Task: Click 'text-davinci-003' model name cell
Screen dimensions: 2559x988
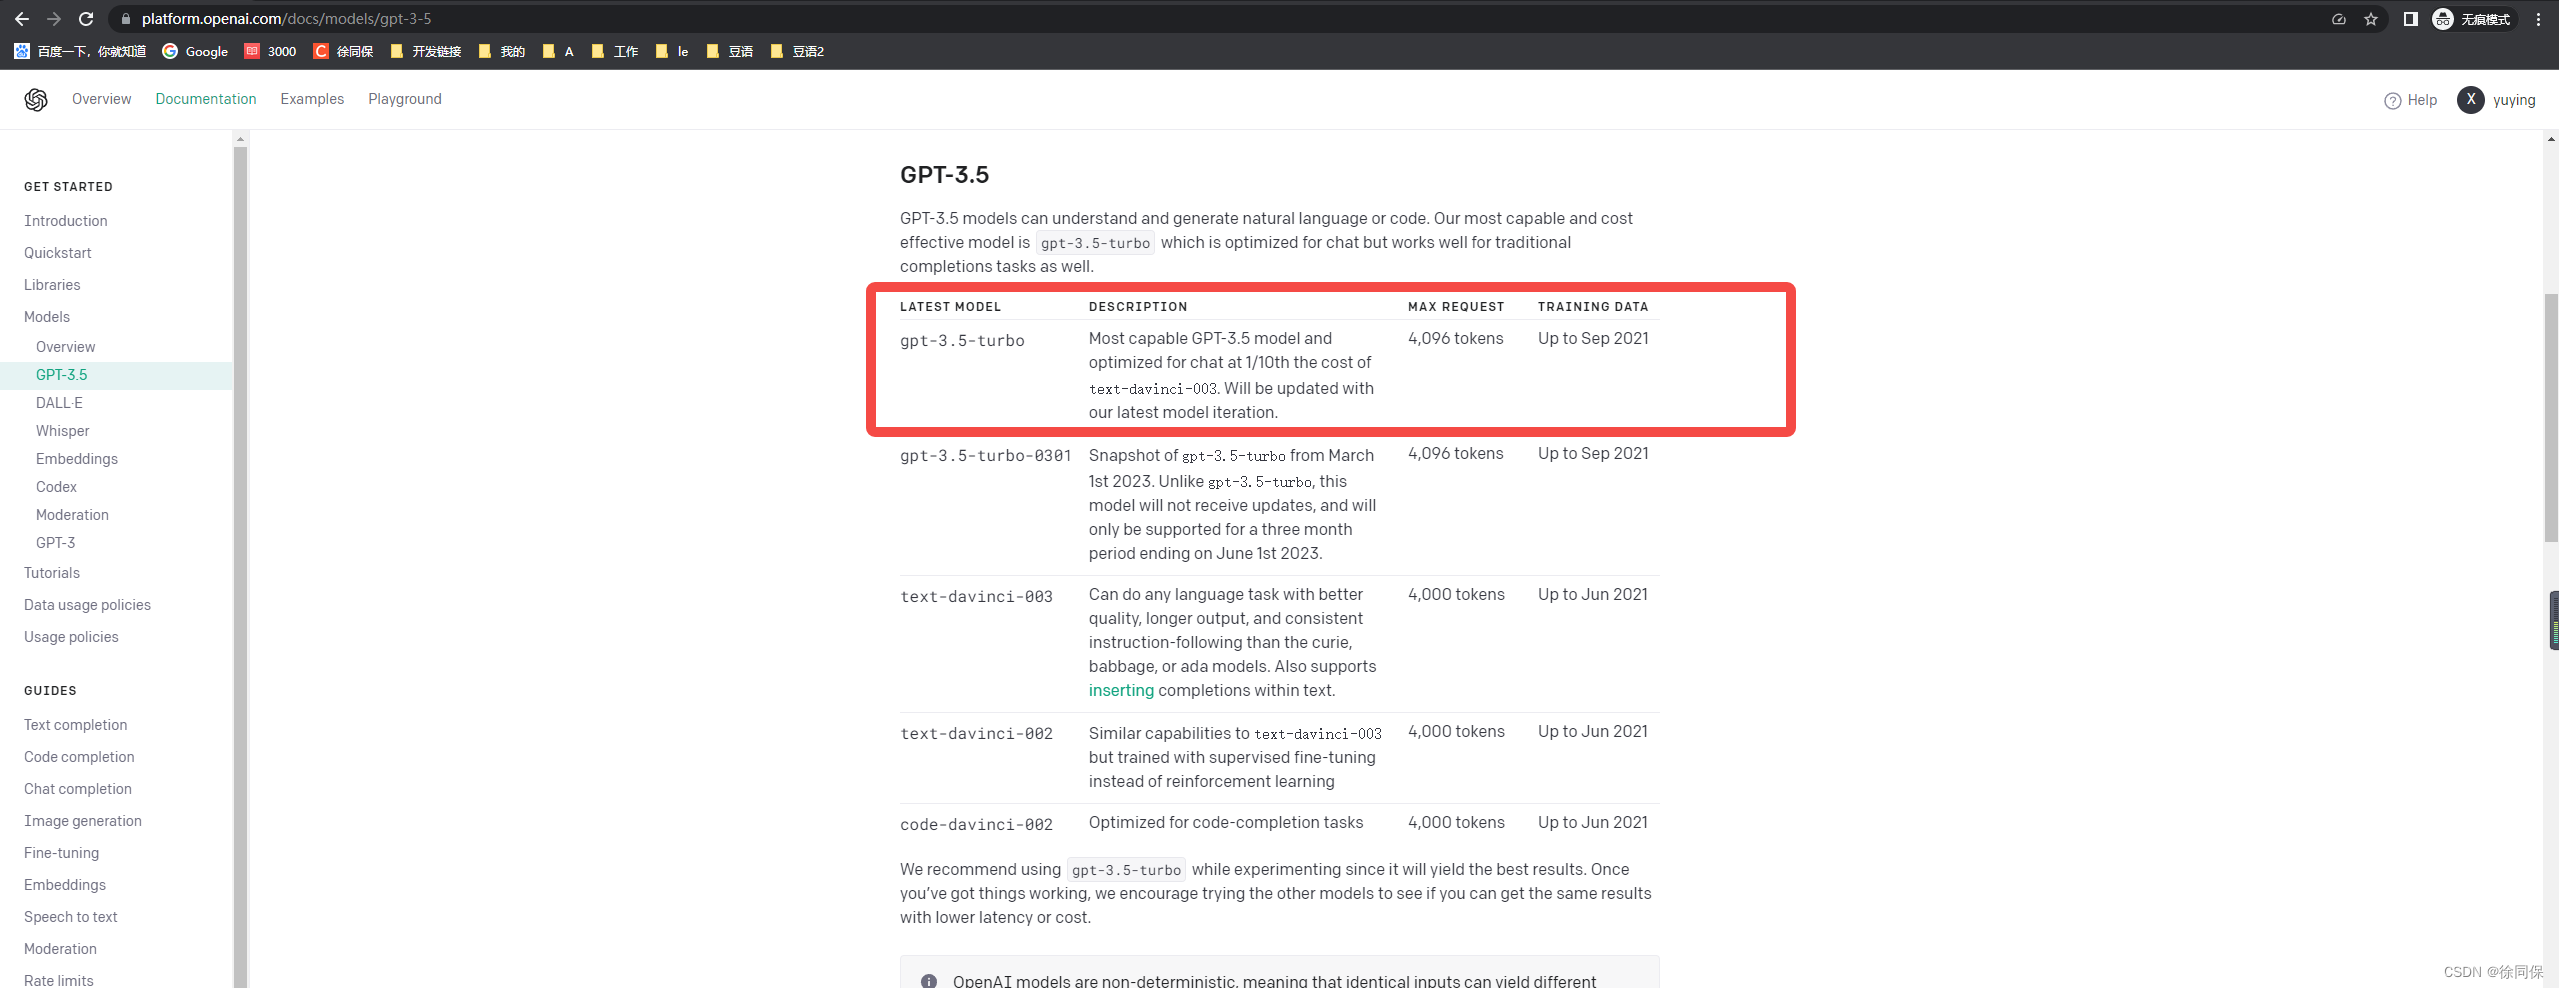Action: pyautogui.click(x=976, y=597)
